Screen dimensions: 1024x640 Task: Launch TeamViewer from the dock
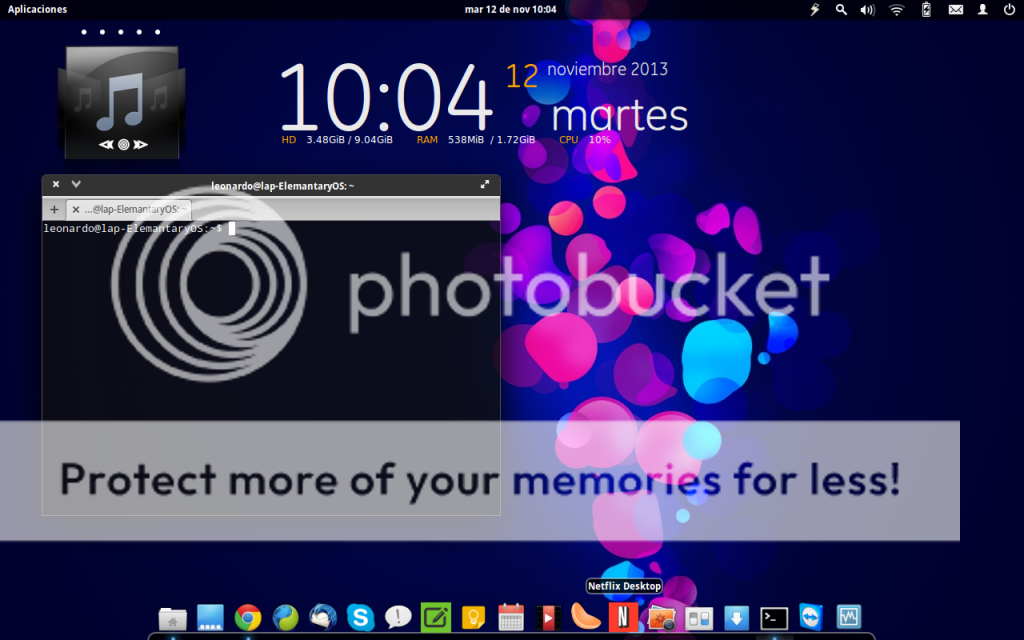coord(811,618)
